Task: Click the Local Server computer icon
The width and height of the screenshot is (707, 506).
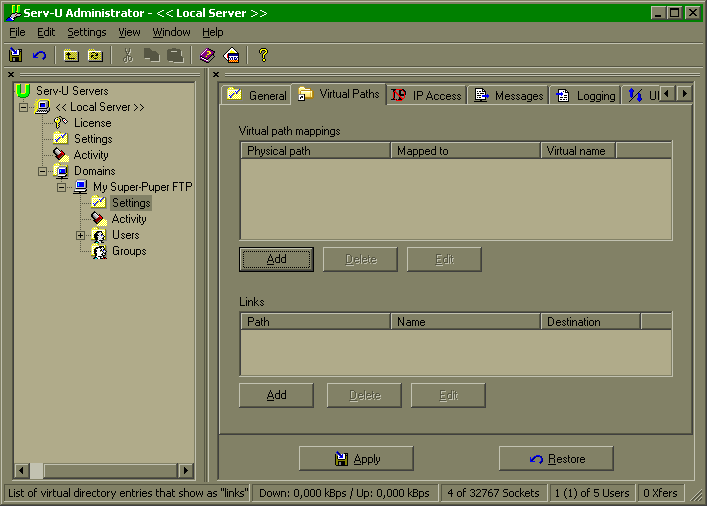Action: click(43, 107)
